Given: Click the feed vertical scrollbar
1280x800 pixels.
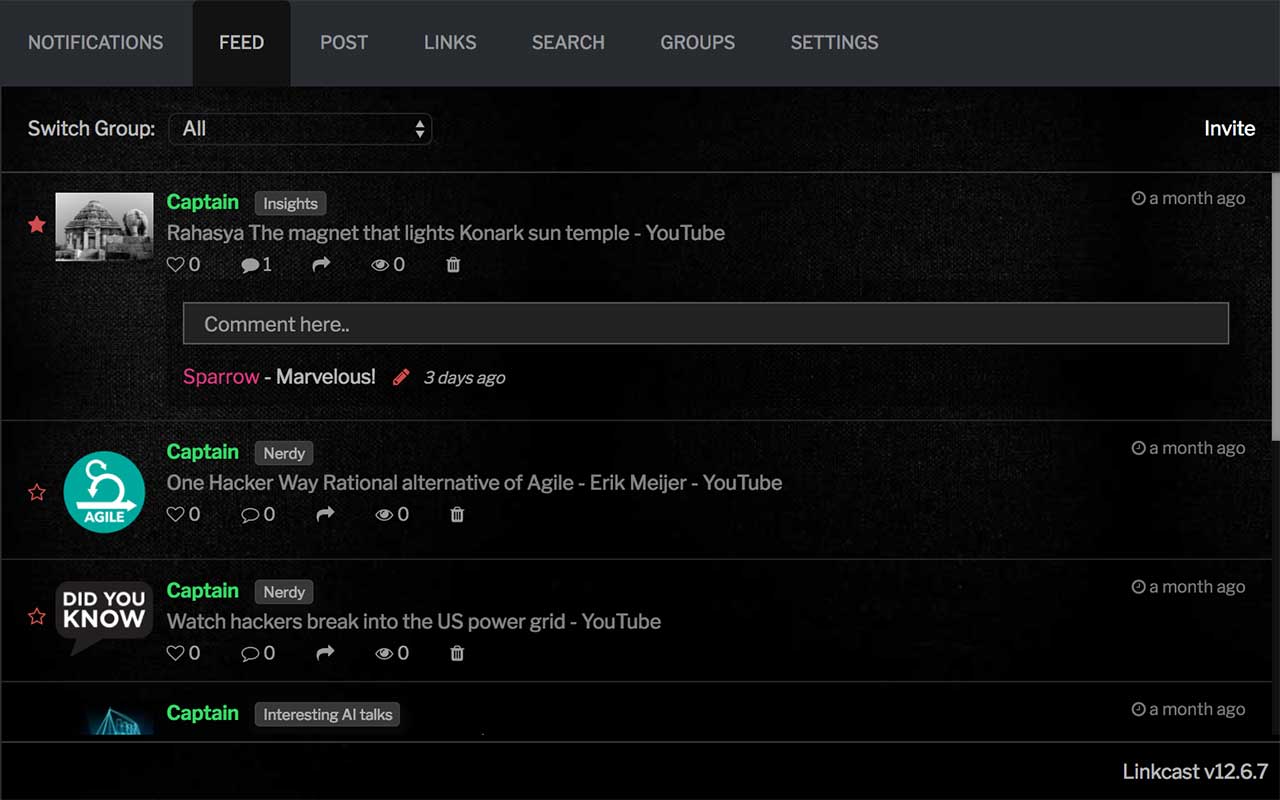Looking at the screenshot, I should (1275, 307).
